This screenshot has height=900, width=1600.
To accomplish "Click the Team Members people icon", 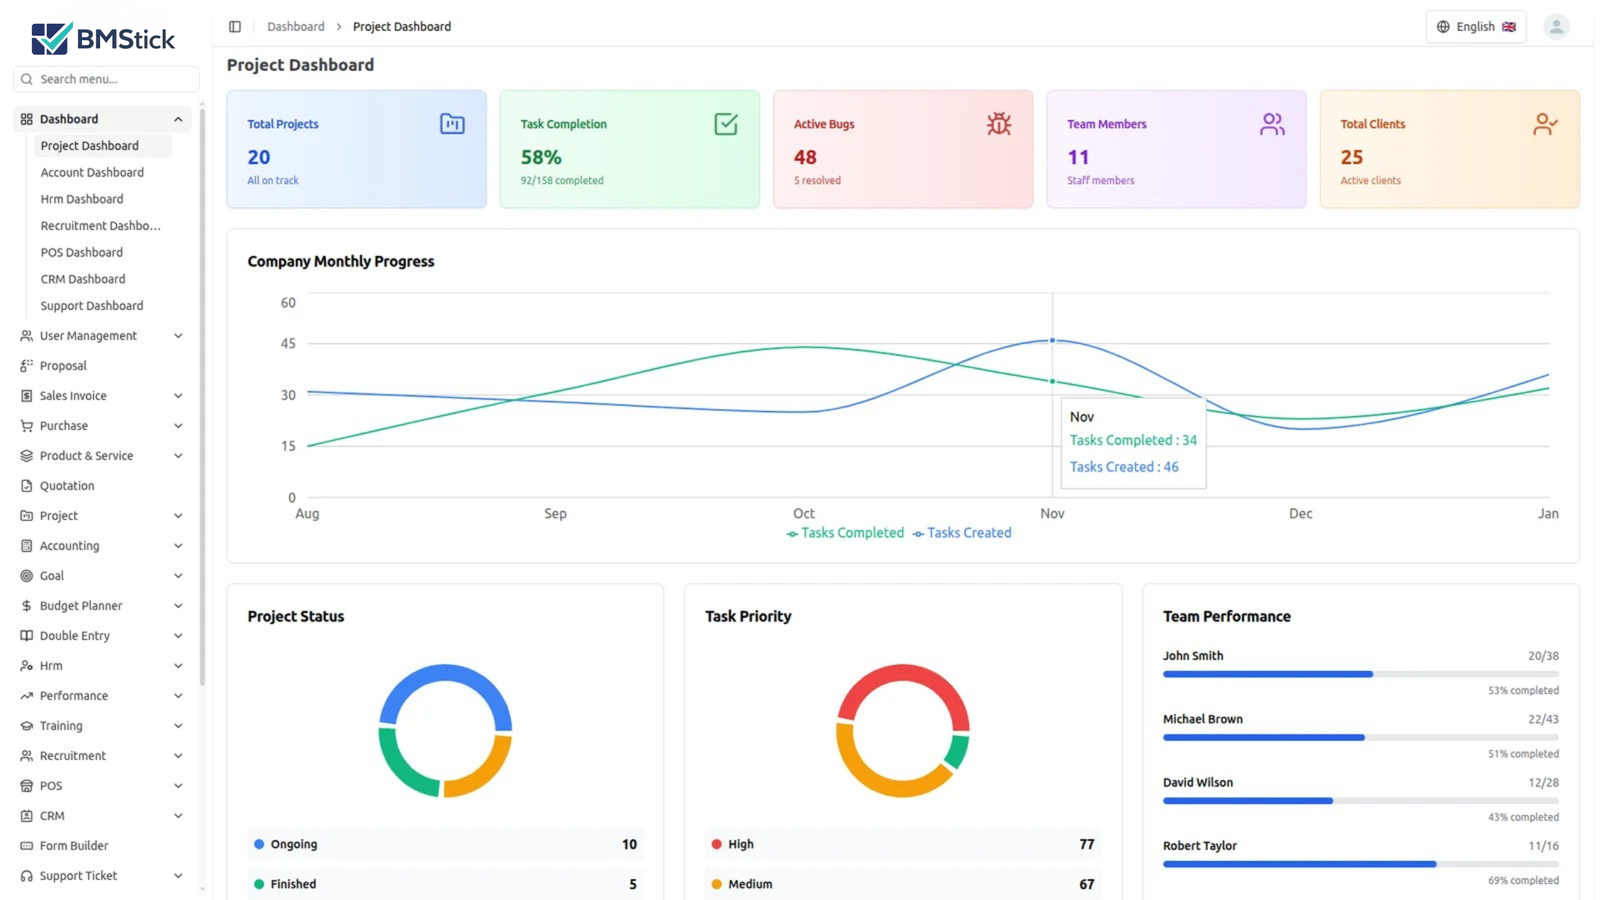I will click(x=1271, y=124).
